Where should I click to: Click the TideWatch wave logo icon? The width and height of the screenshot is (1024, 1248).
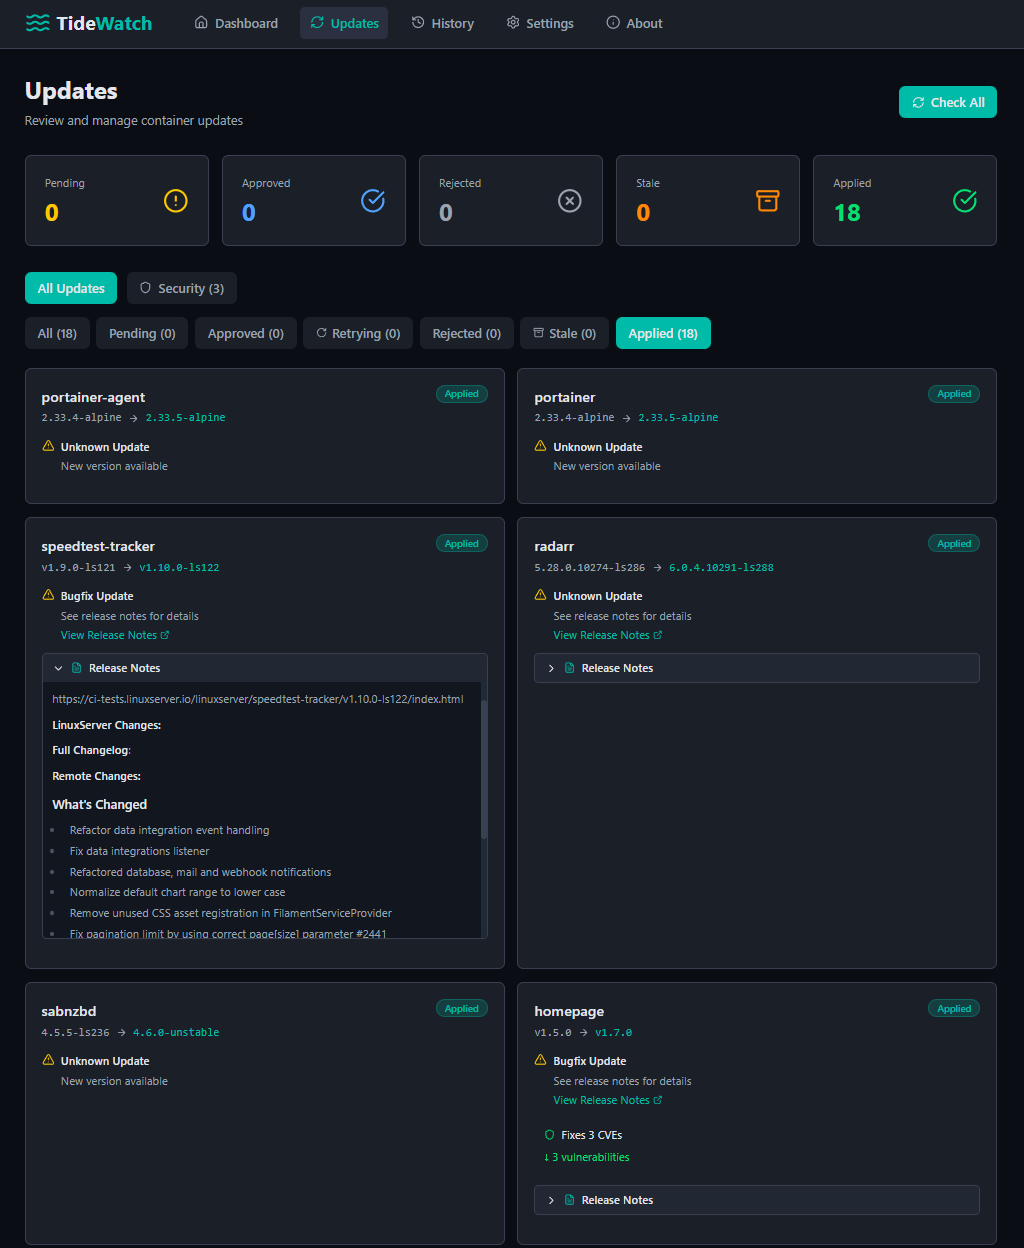37,23
